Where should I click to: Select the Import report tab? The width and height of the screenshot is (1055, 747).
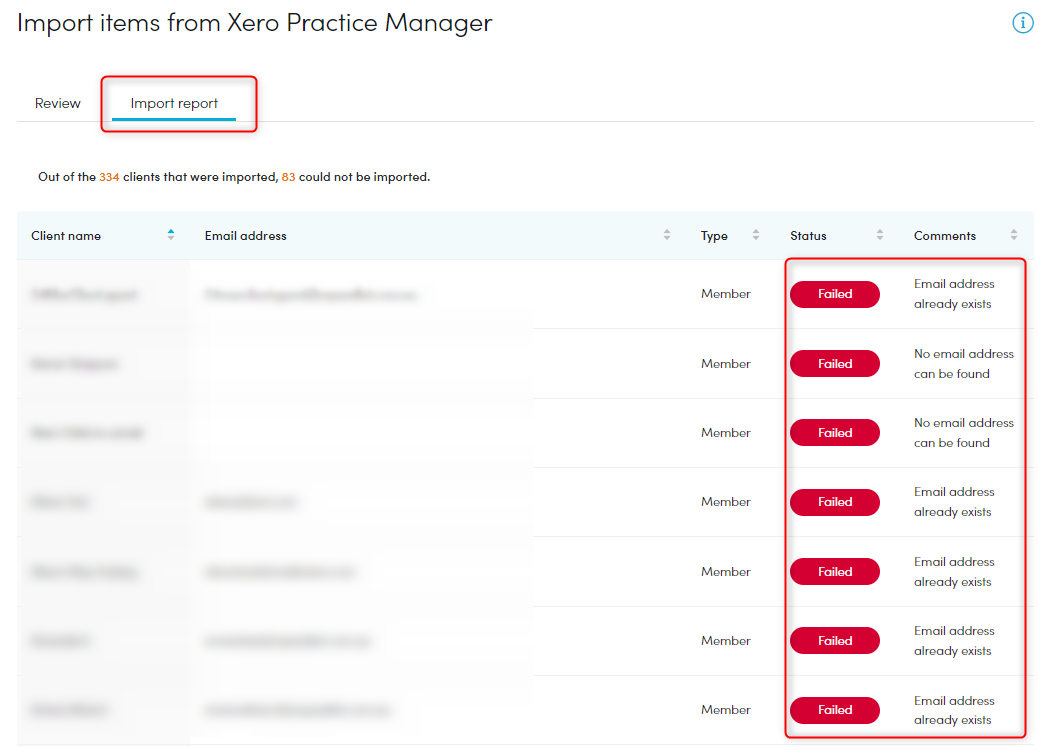(x=174, y=103)
